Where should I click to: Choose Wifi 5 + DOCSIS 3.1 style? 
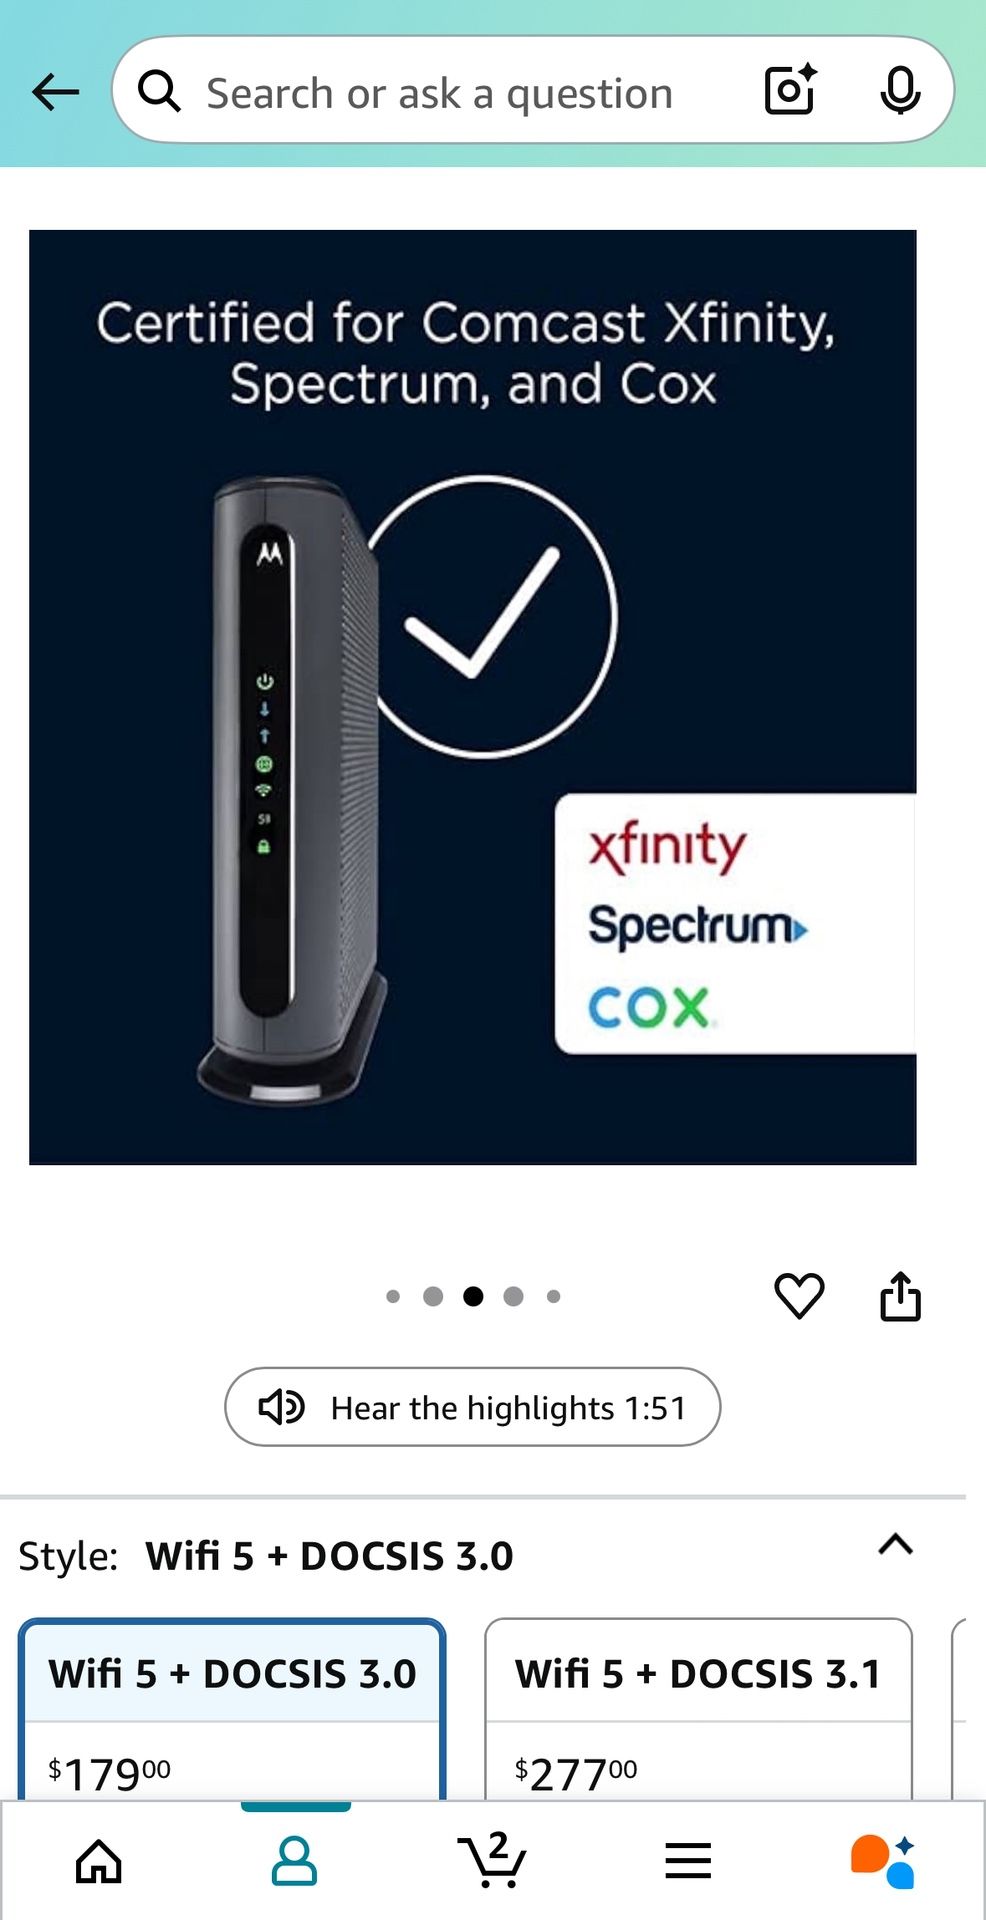pos(698,1709)
